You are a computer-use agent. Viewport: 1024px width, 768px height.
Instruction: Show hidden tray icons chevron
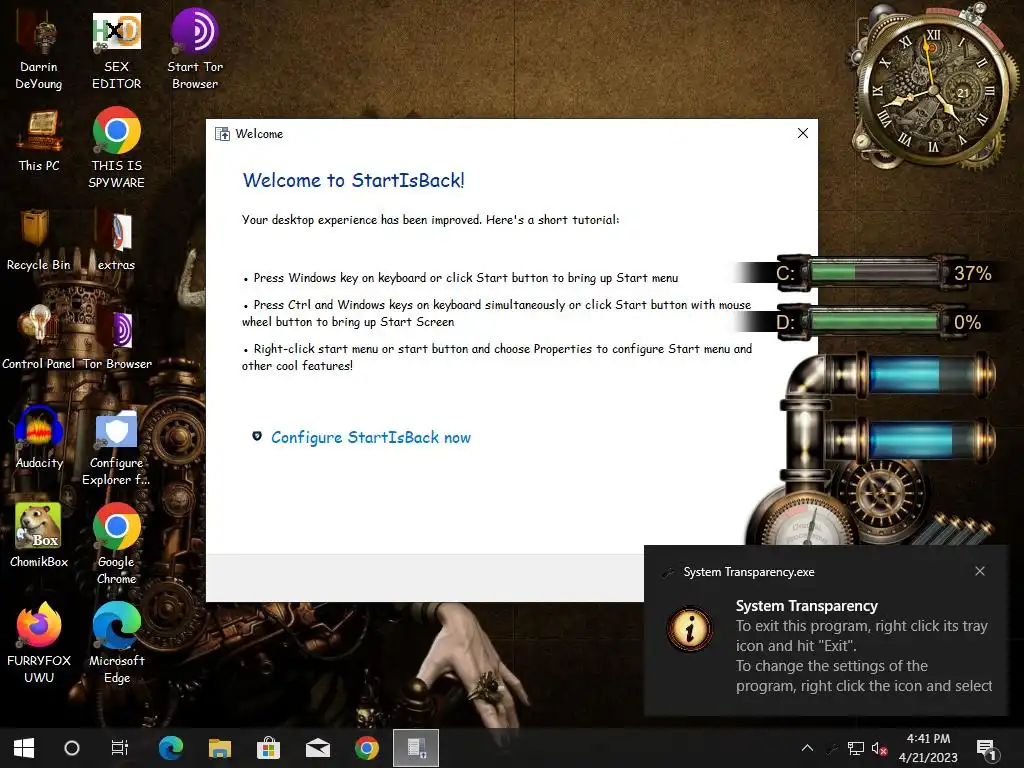807,748
